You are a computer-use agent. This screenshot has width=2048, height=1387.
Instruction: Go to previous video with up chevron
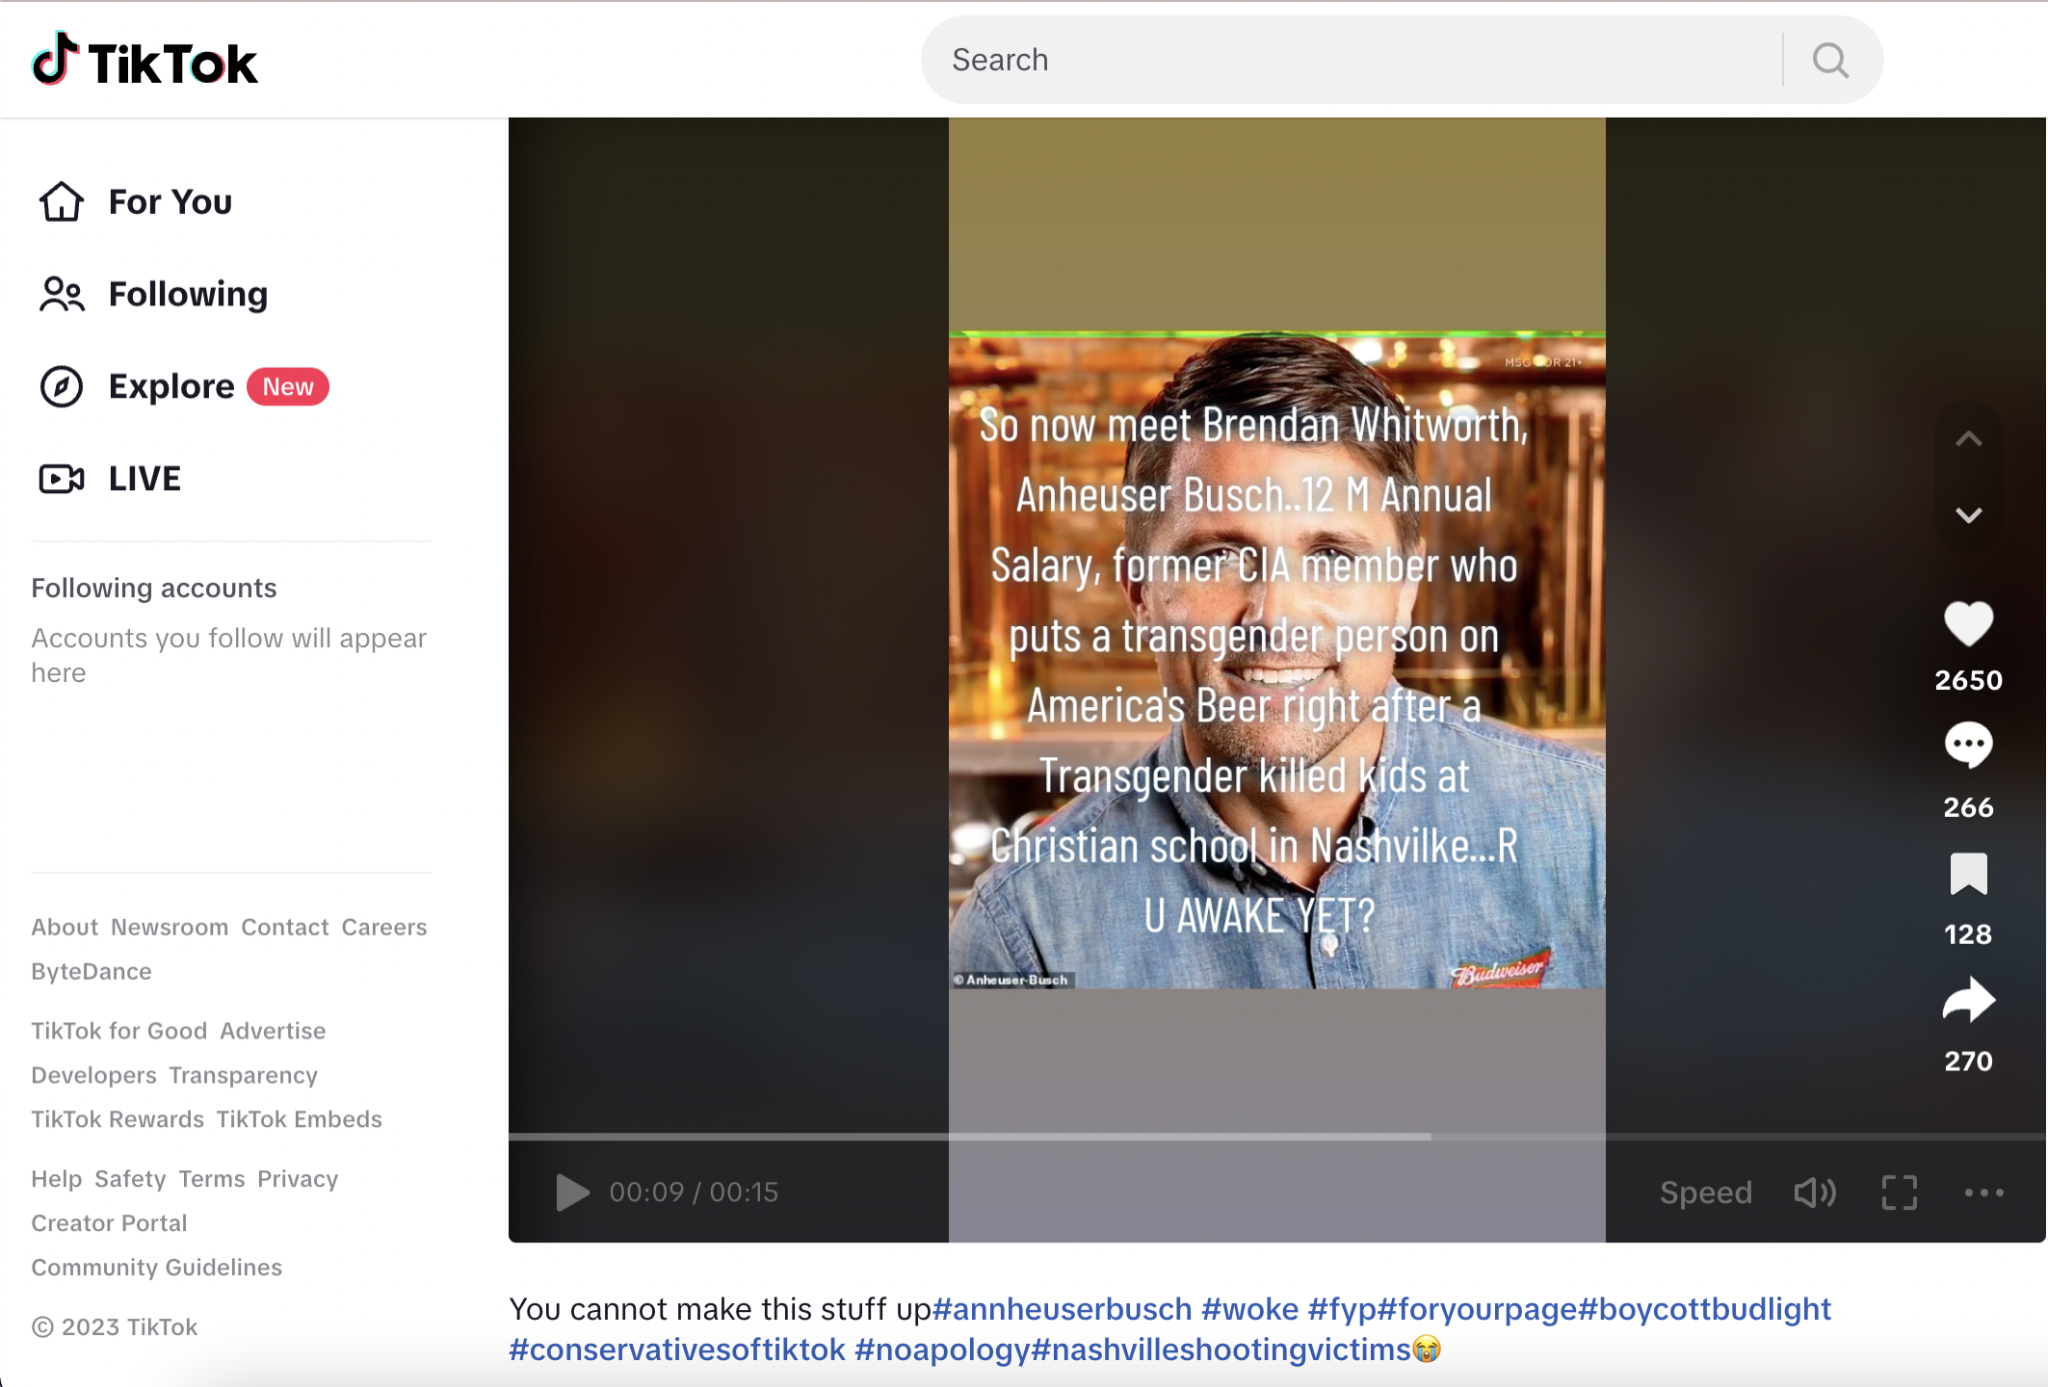point(1968,439)
